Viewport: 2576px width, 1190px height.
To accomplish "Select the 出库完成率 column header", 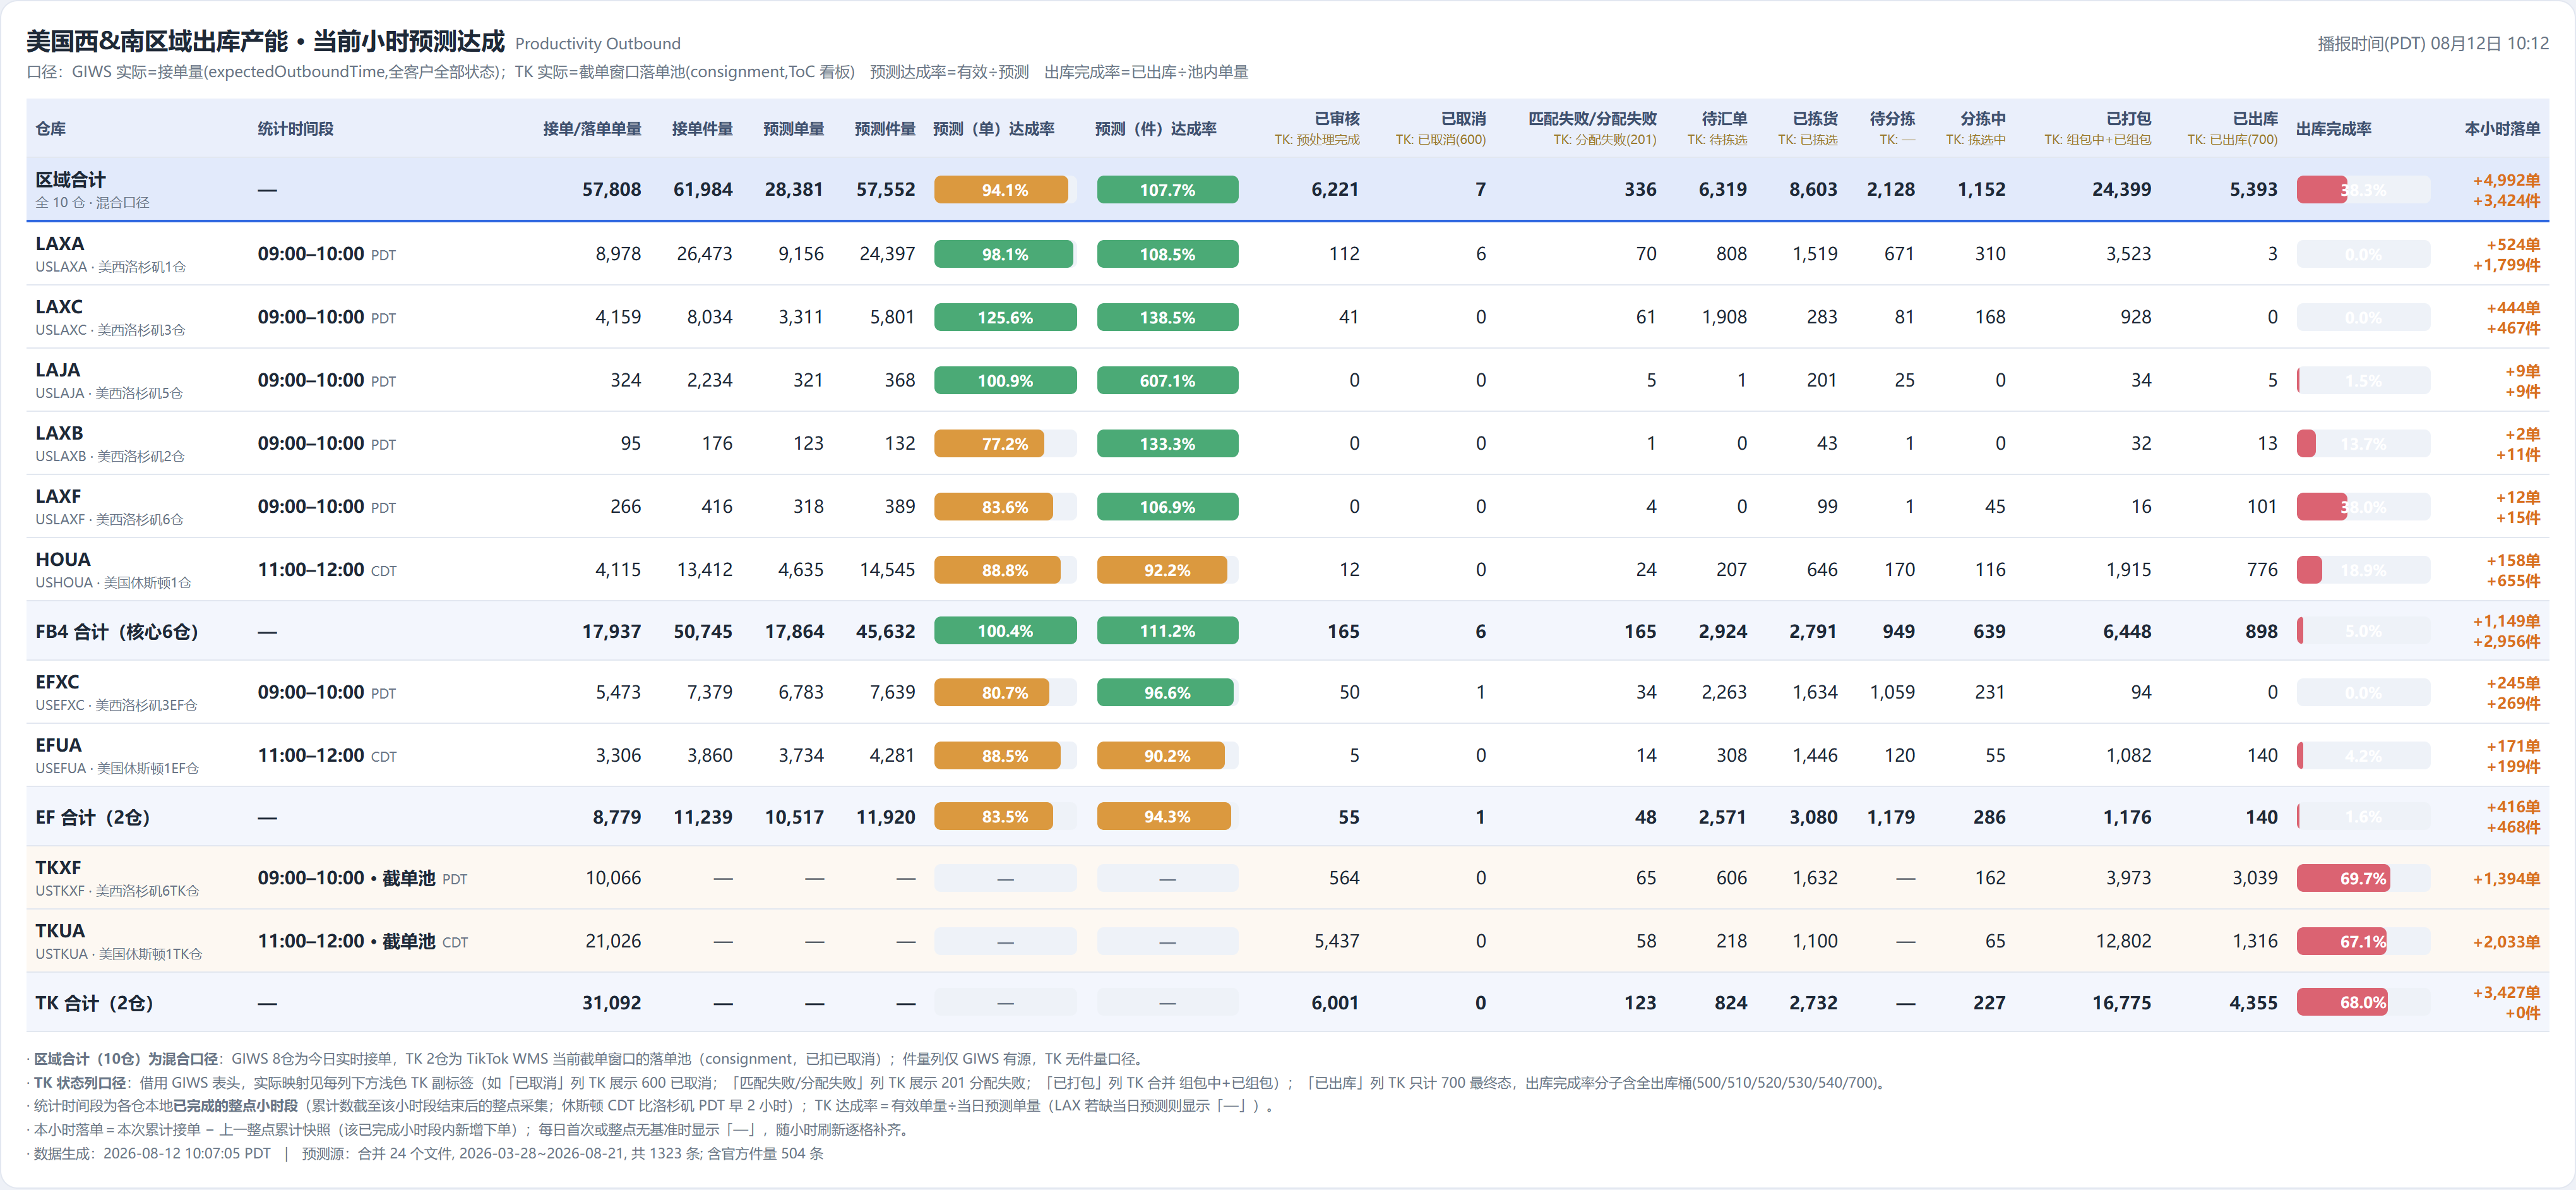I will pos(2333,129).
